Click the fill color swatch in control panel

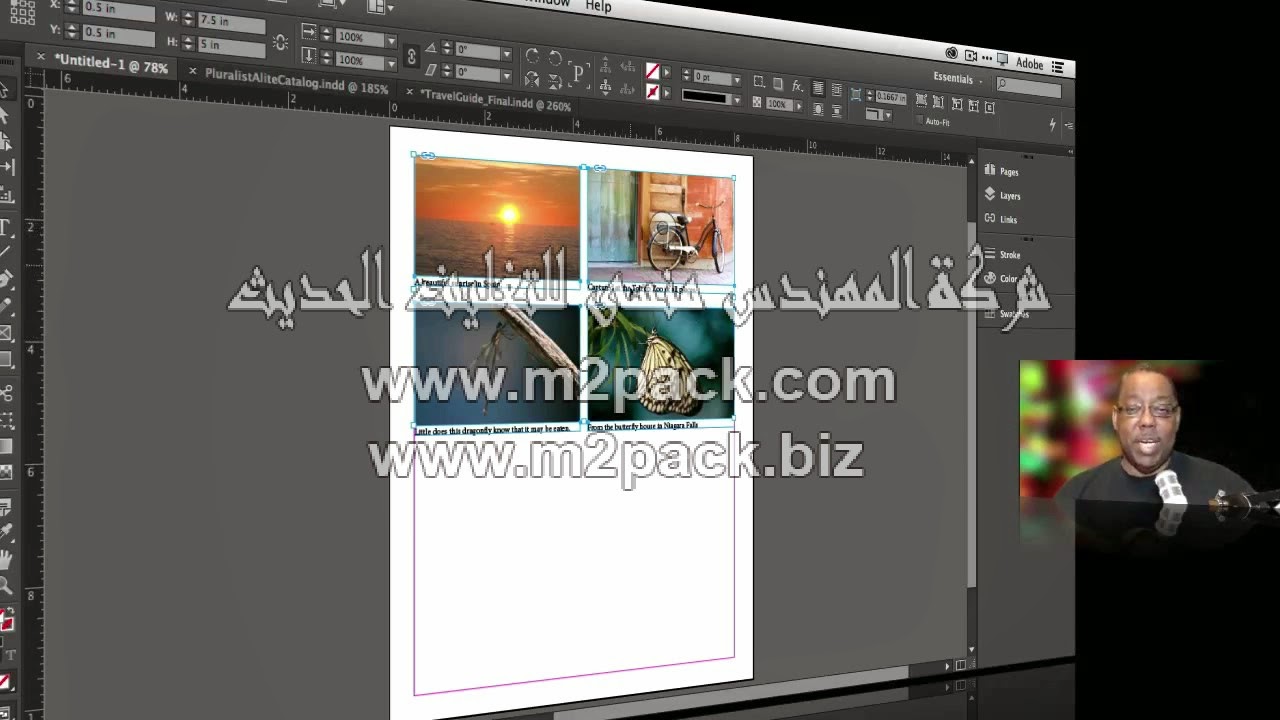[652, 71]
